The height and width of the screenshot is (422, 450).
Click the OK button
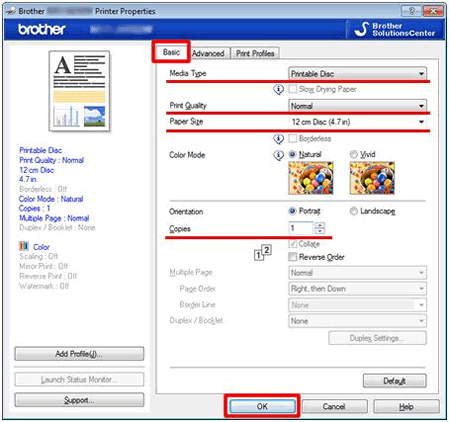coord(262,406)
